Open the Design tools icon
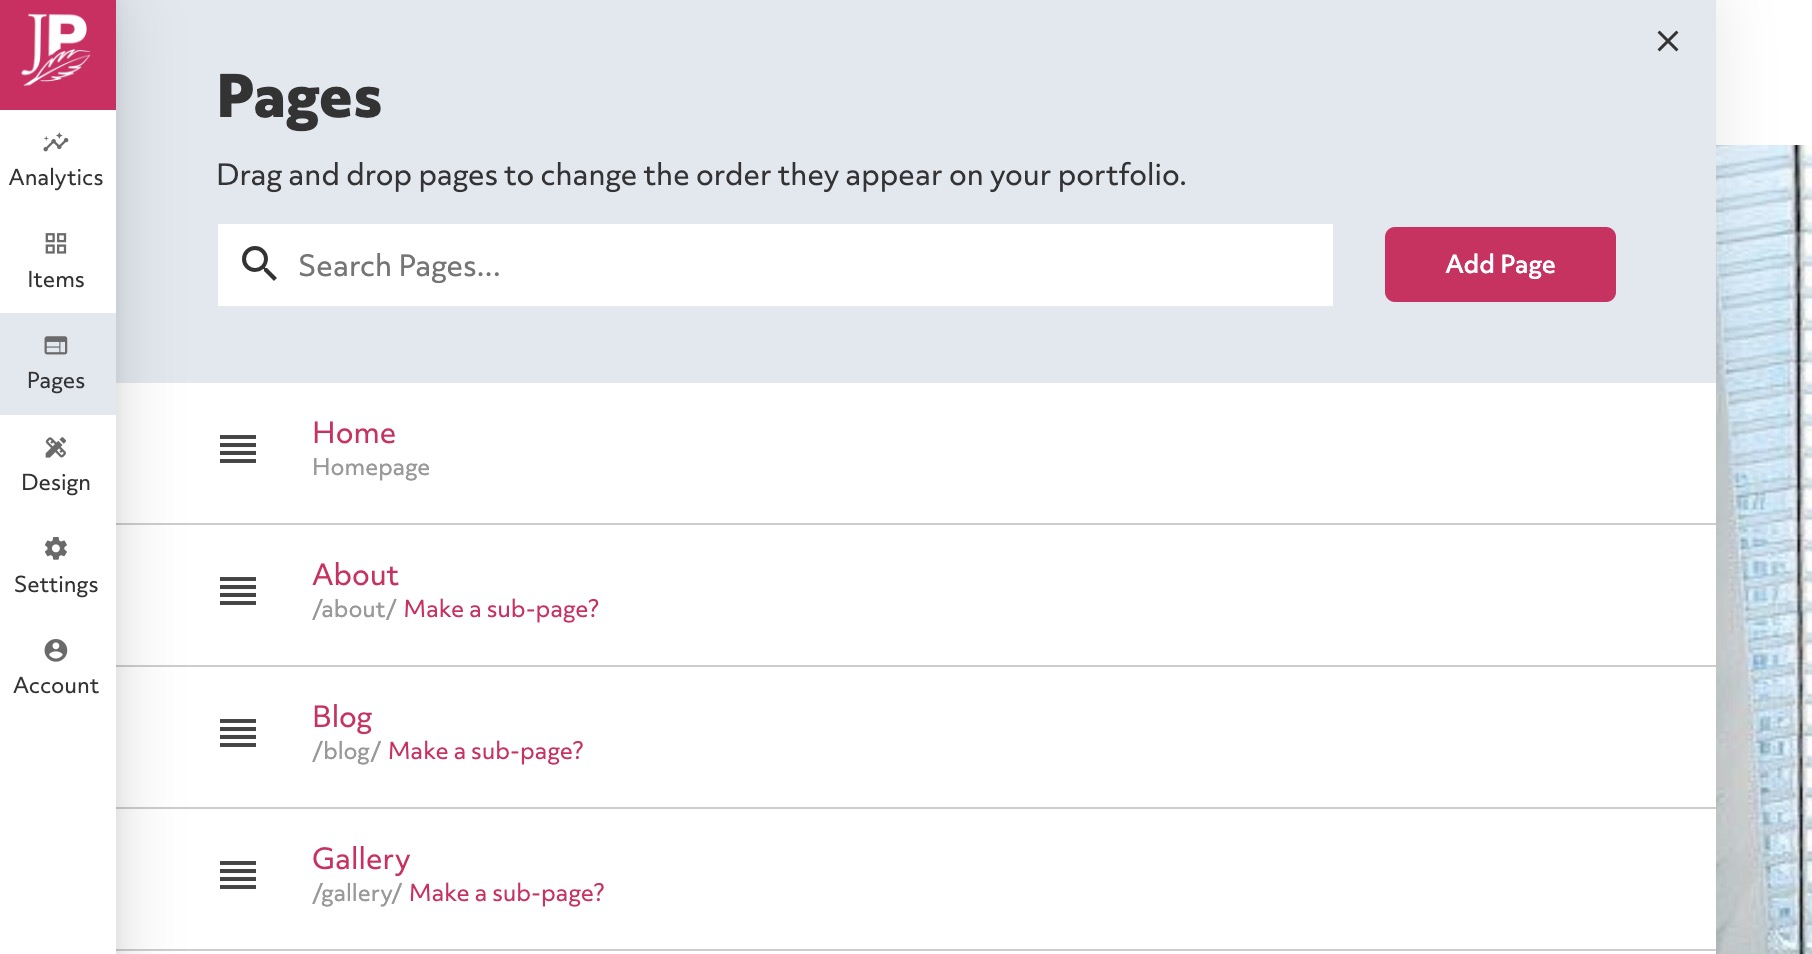This screenshot has width=1812, height=954. click(x=56, y=447)
